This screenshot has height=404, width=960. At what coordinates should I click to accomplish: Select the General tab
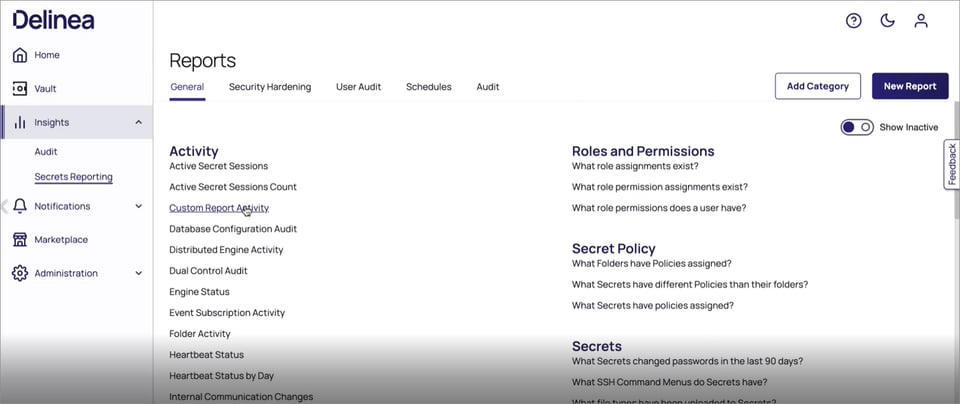[x=187, y=87]
